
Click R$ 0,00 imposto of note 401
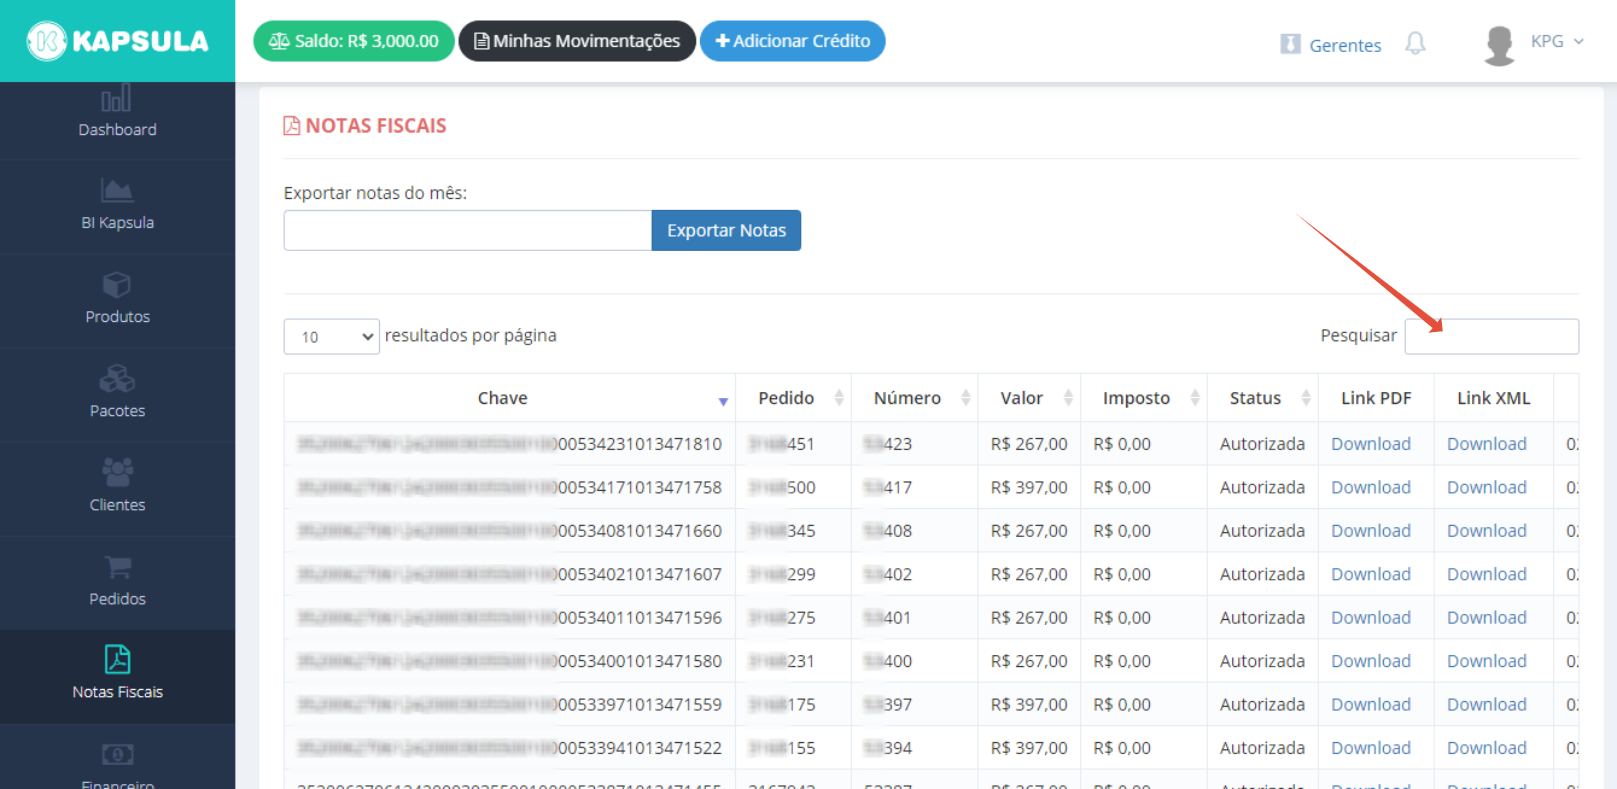(1122, 618)
